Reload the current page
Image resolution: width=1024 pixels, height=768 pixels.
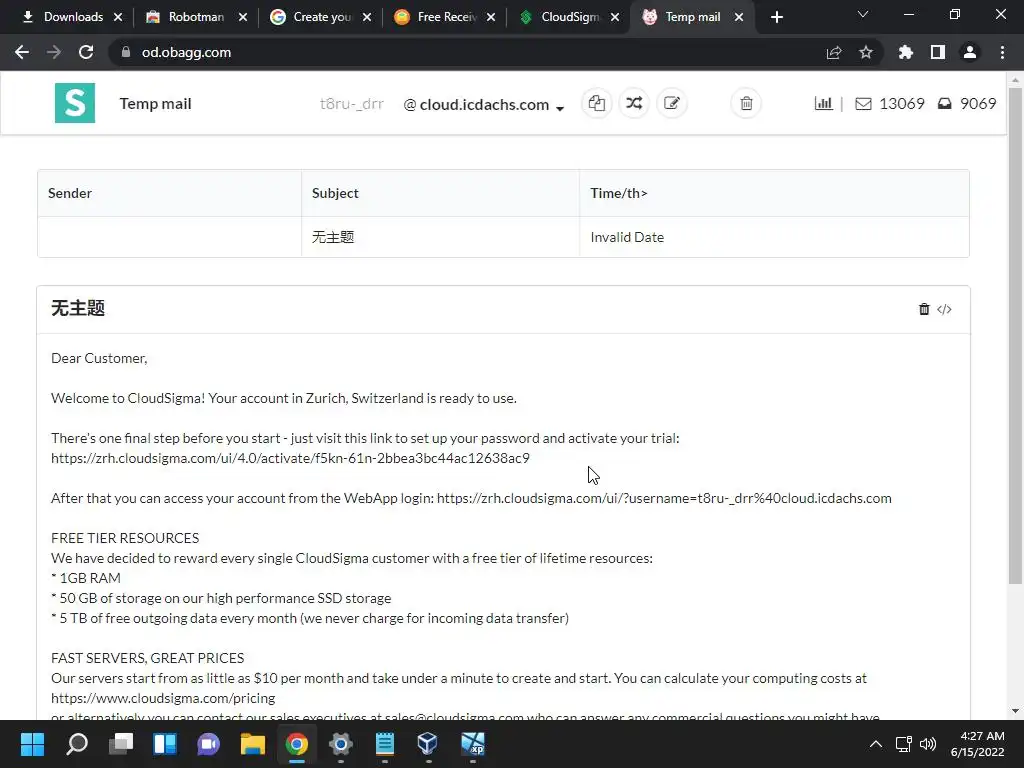pyautogui.click(x=86, y=52)
